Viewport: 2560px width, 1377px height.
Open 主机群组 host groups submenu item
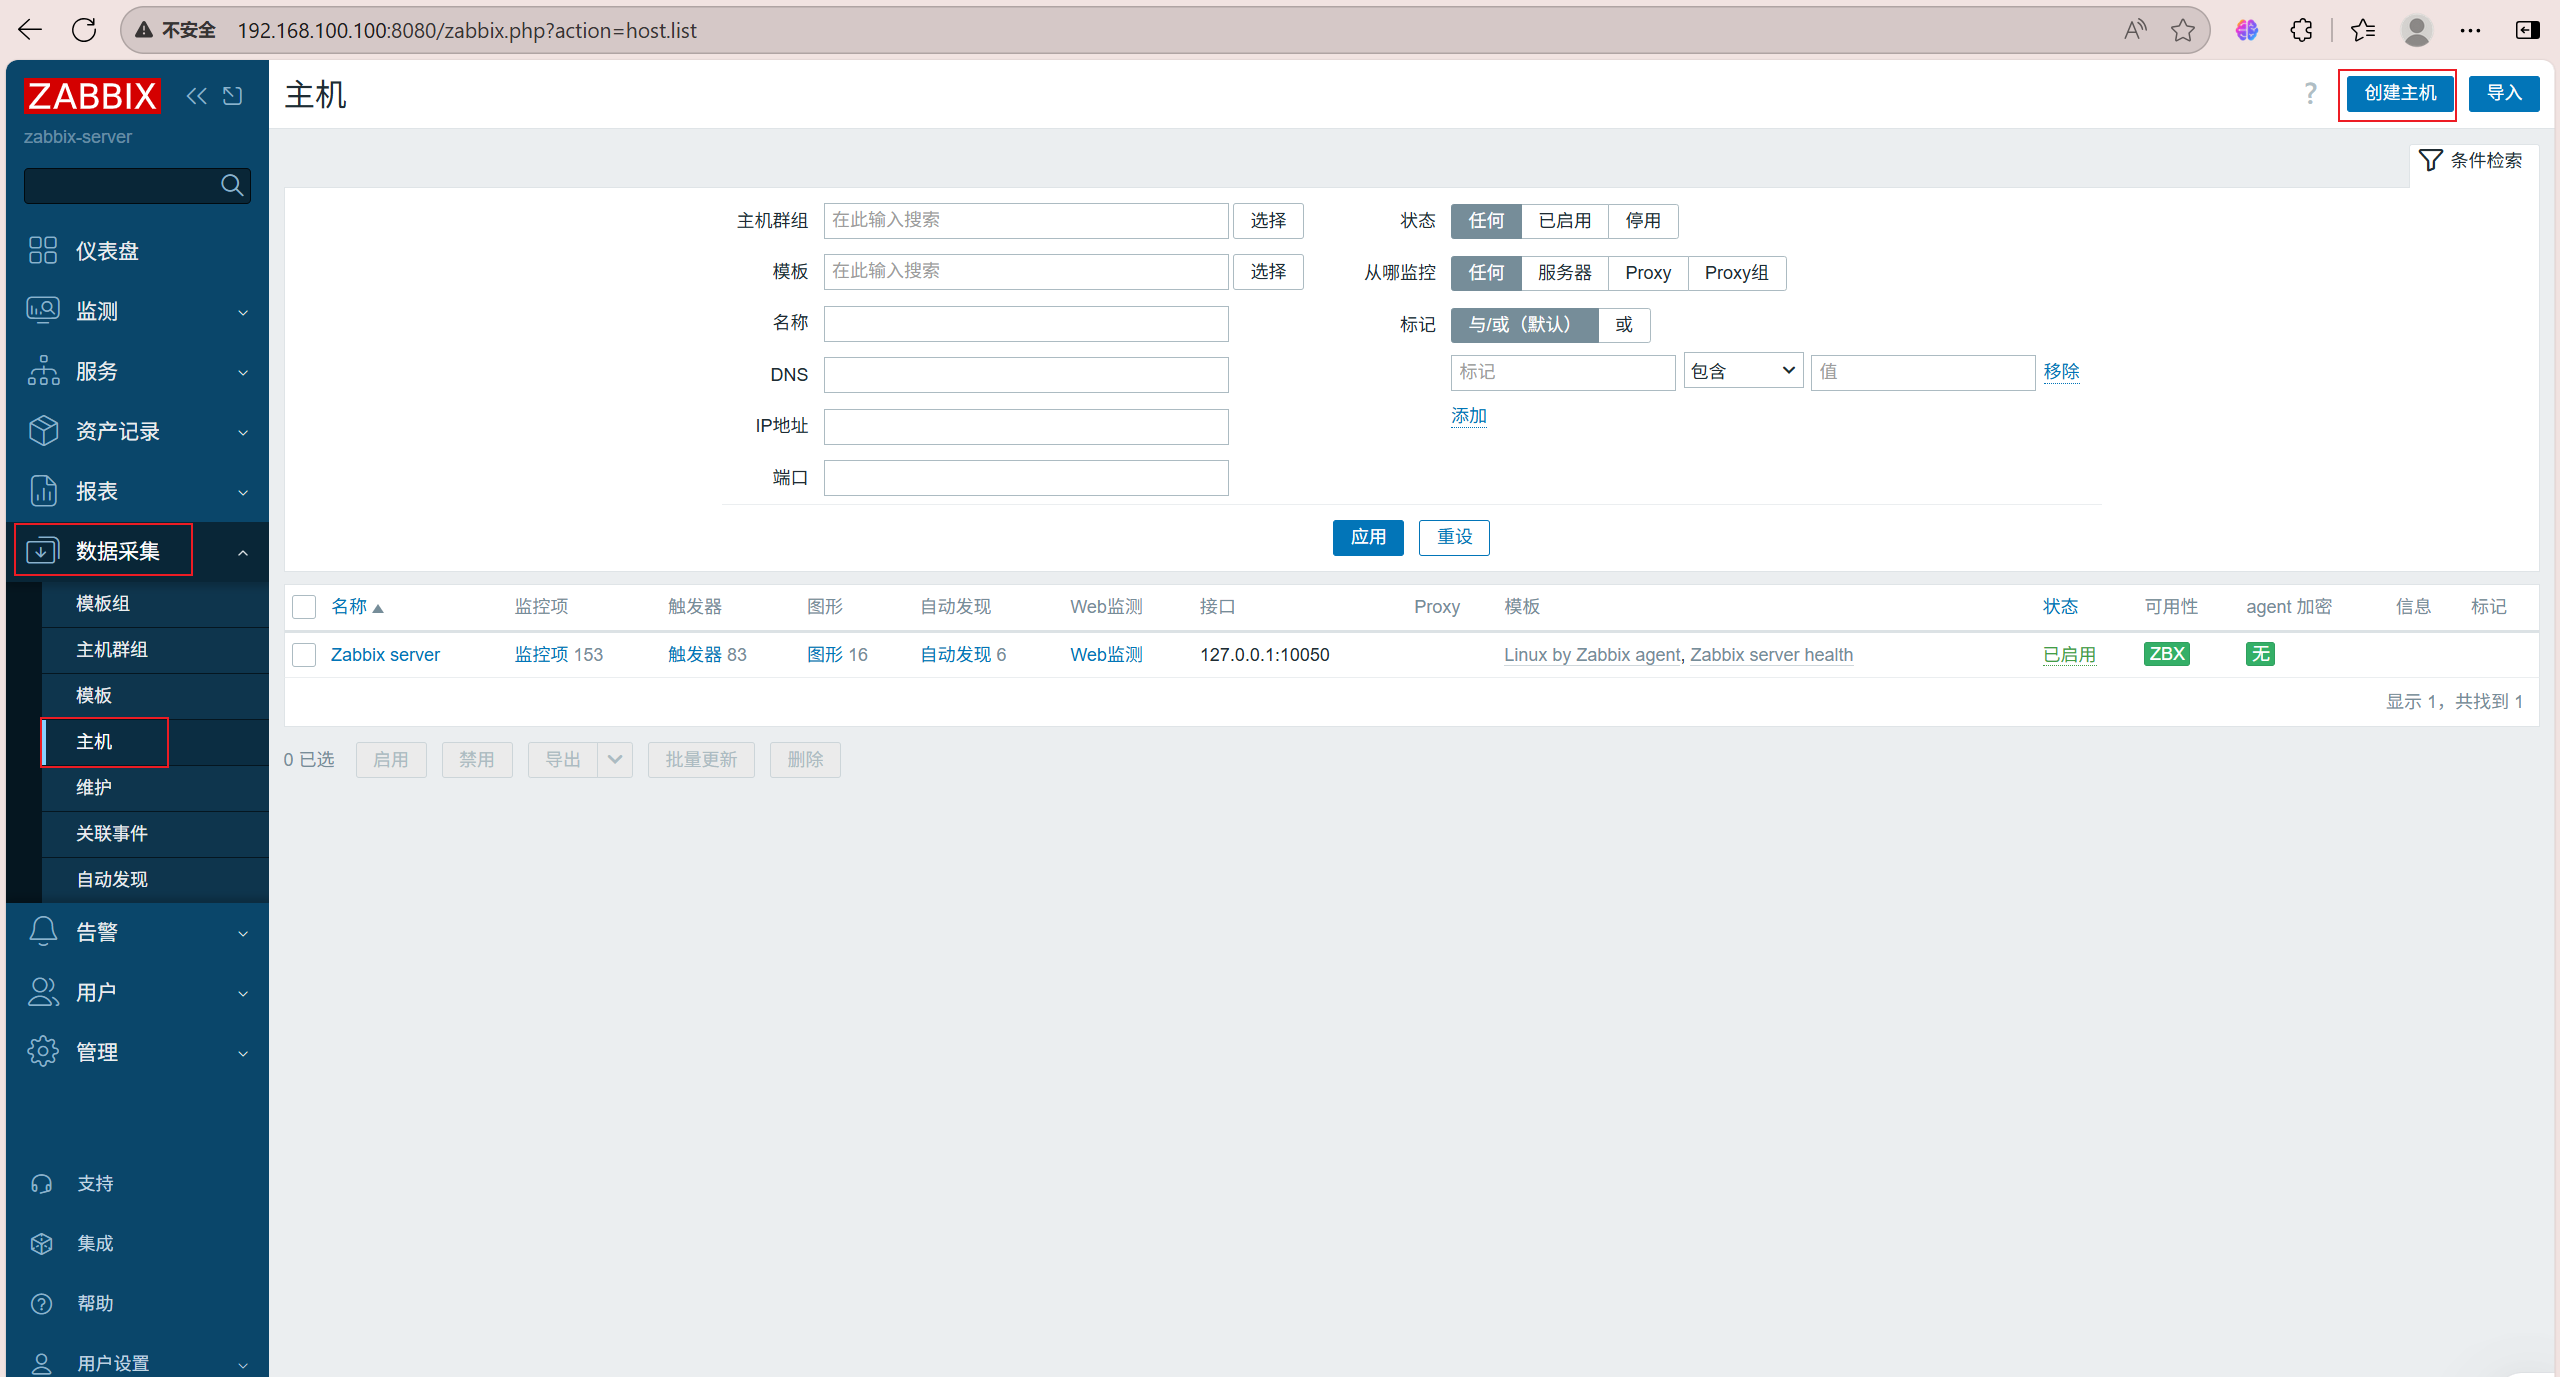coord(112,649)
